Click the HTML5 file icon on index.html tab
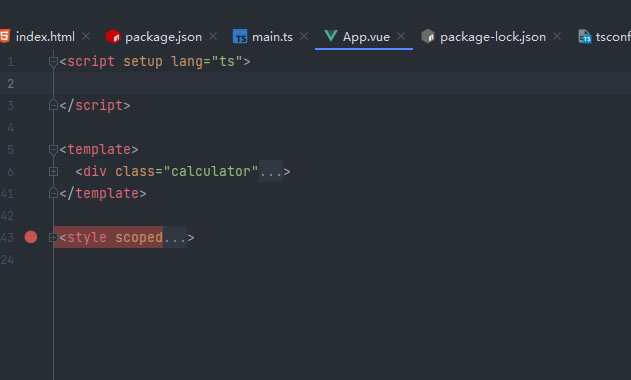 click(5, 36)
